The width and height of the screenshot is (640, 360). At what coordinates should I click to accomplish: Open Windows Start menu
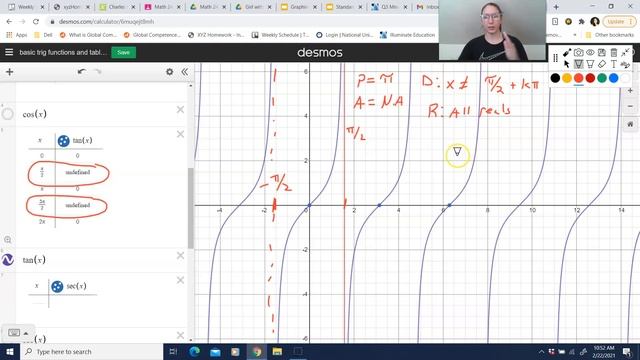(10, 351)
